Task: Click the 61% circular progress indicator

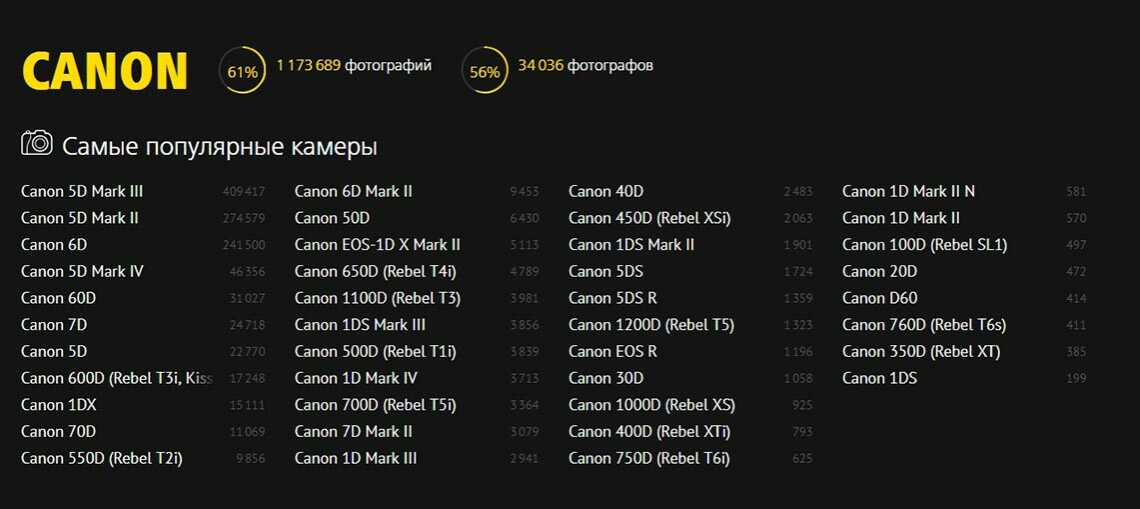Action: [242, 72]
